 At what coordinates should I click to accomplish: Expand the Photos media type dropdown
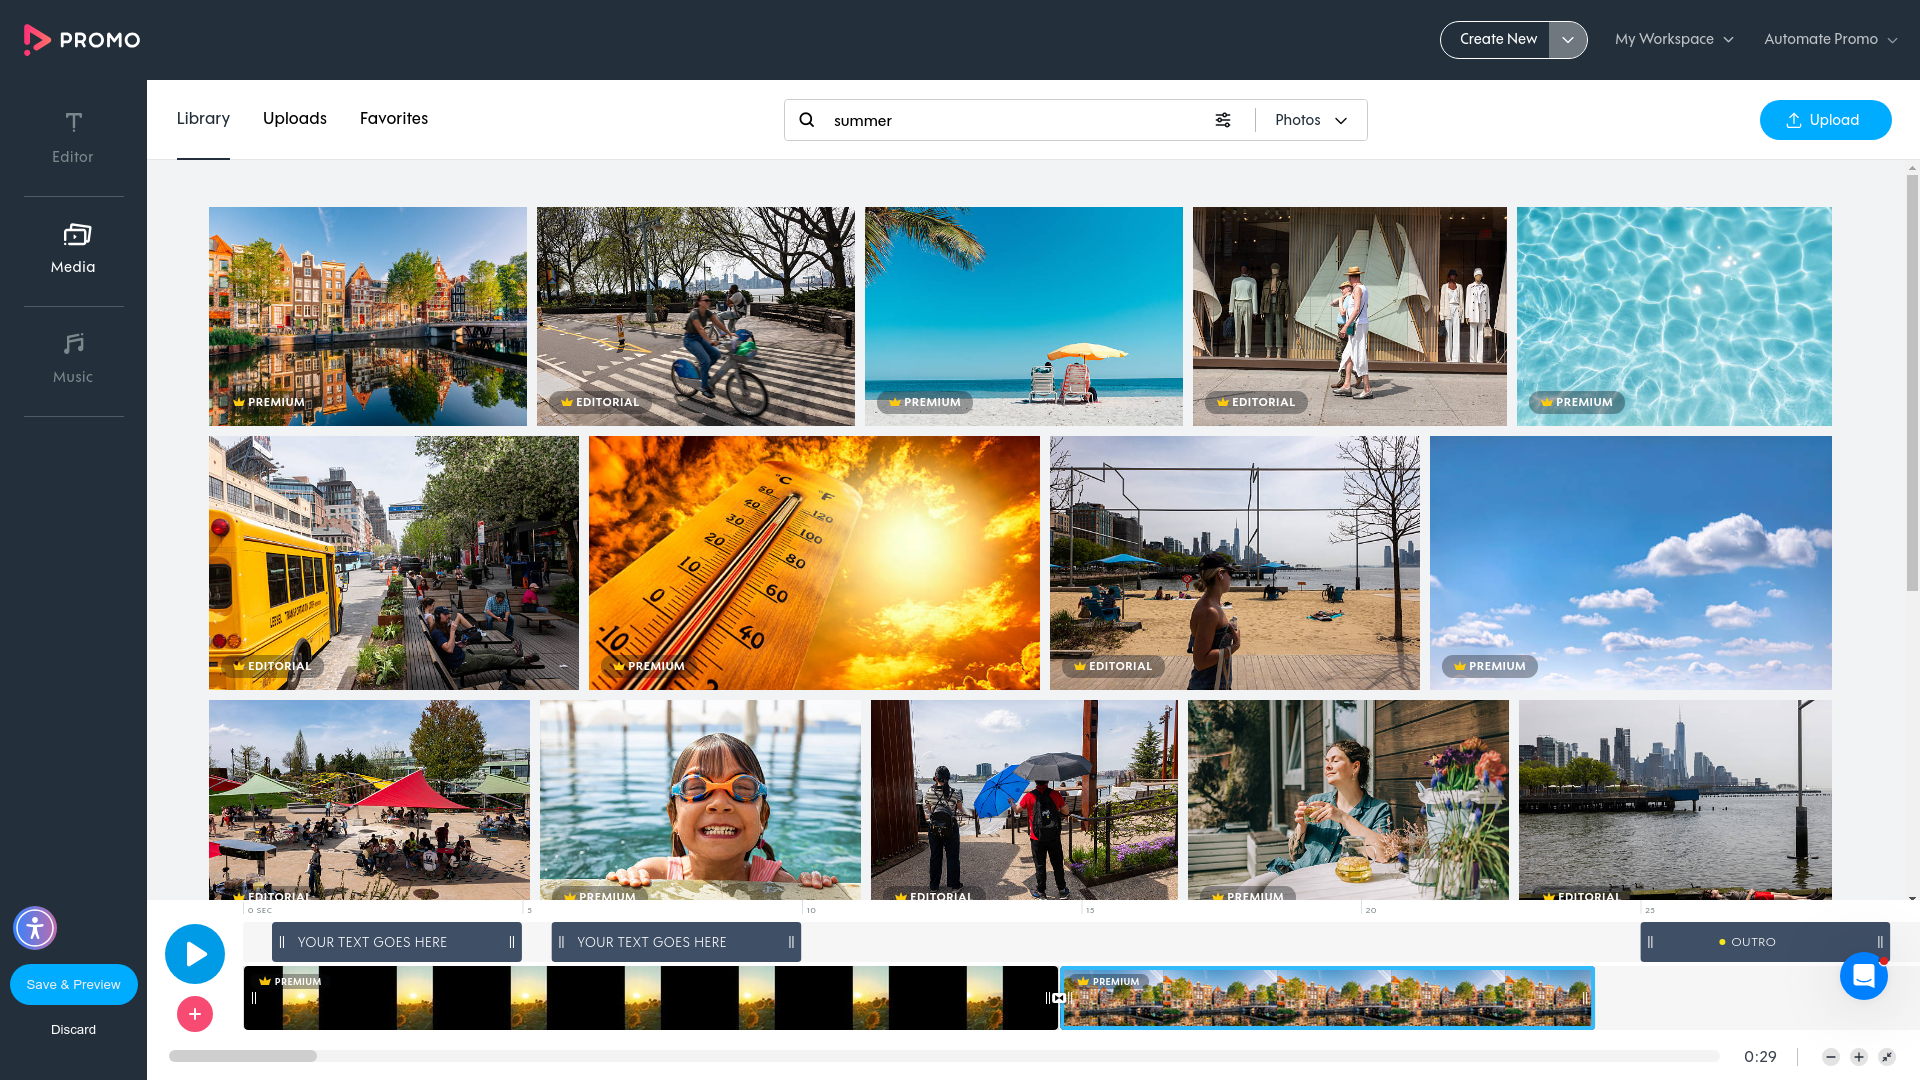point(1311,120)
